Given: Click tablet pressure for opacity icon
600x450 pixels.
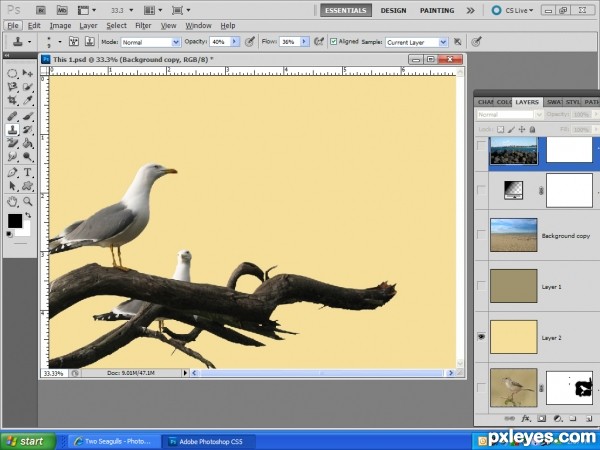Looking at the screenshot, I should (x=249, y=41).
